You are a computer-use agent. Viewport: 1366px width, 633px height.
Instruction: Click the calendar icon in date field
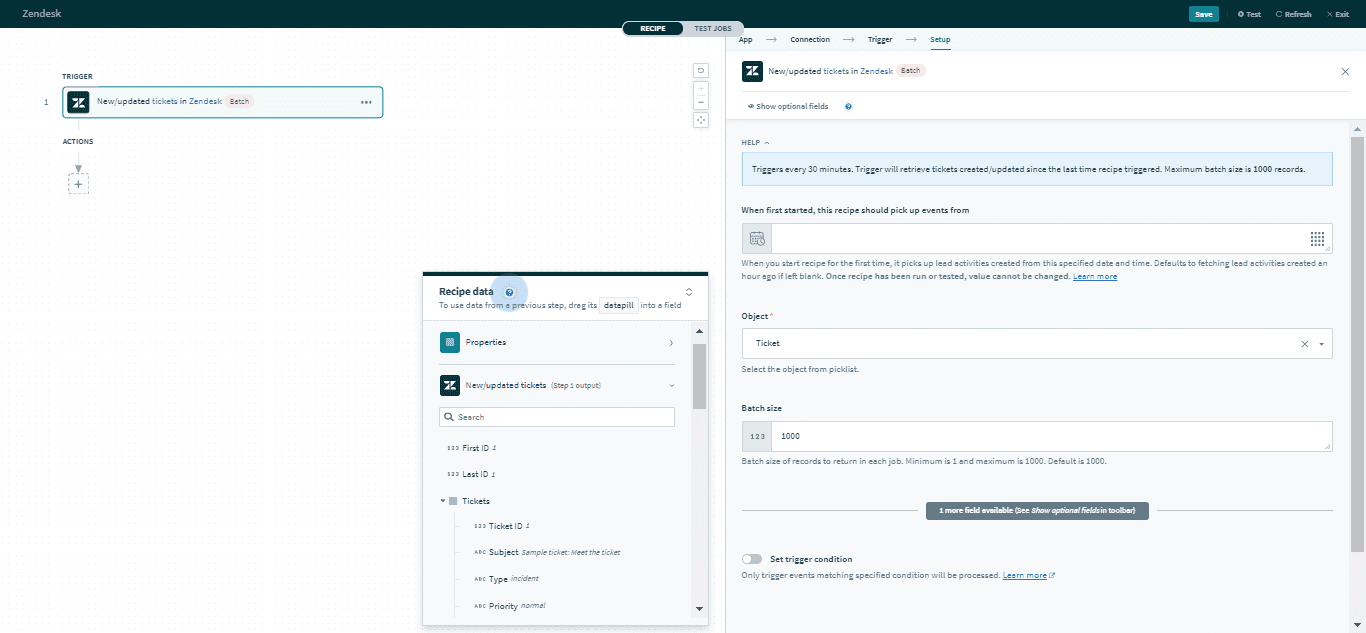click(x=757, y=238)
